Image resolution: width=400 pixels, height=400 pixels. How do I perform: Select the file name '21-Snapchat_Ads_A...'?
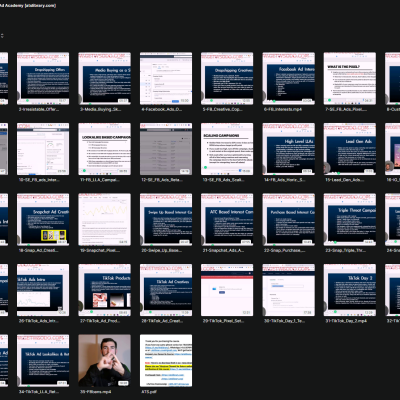click(x=223, y=250)
